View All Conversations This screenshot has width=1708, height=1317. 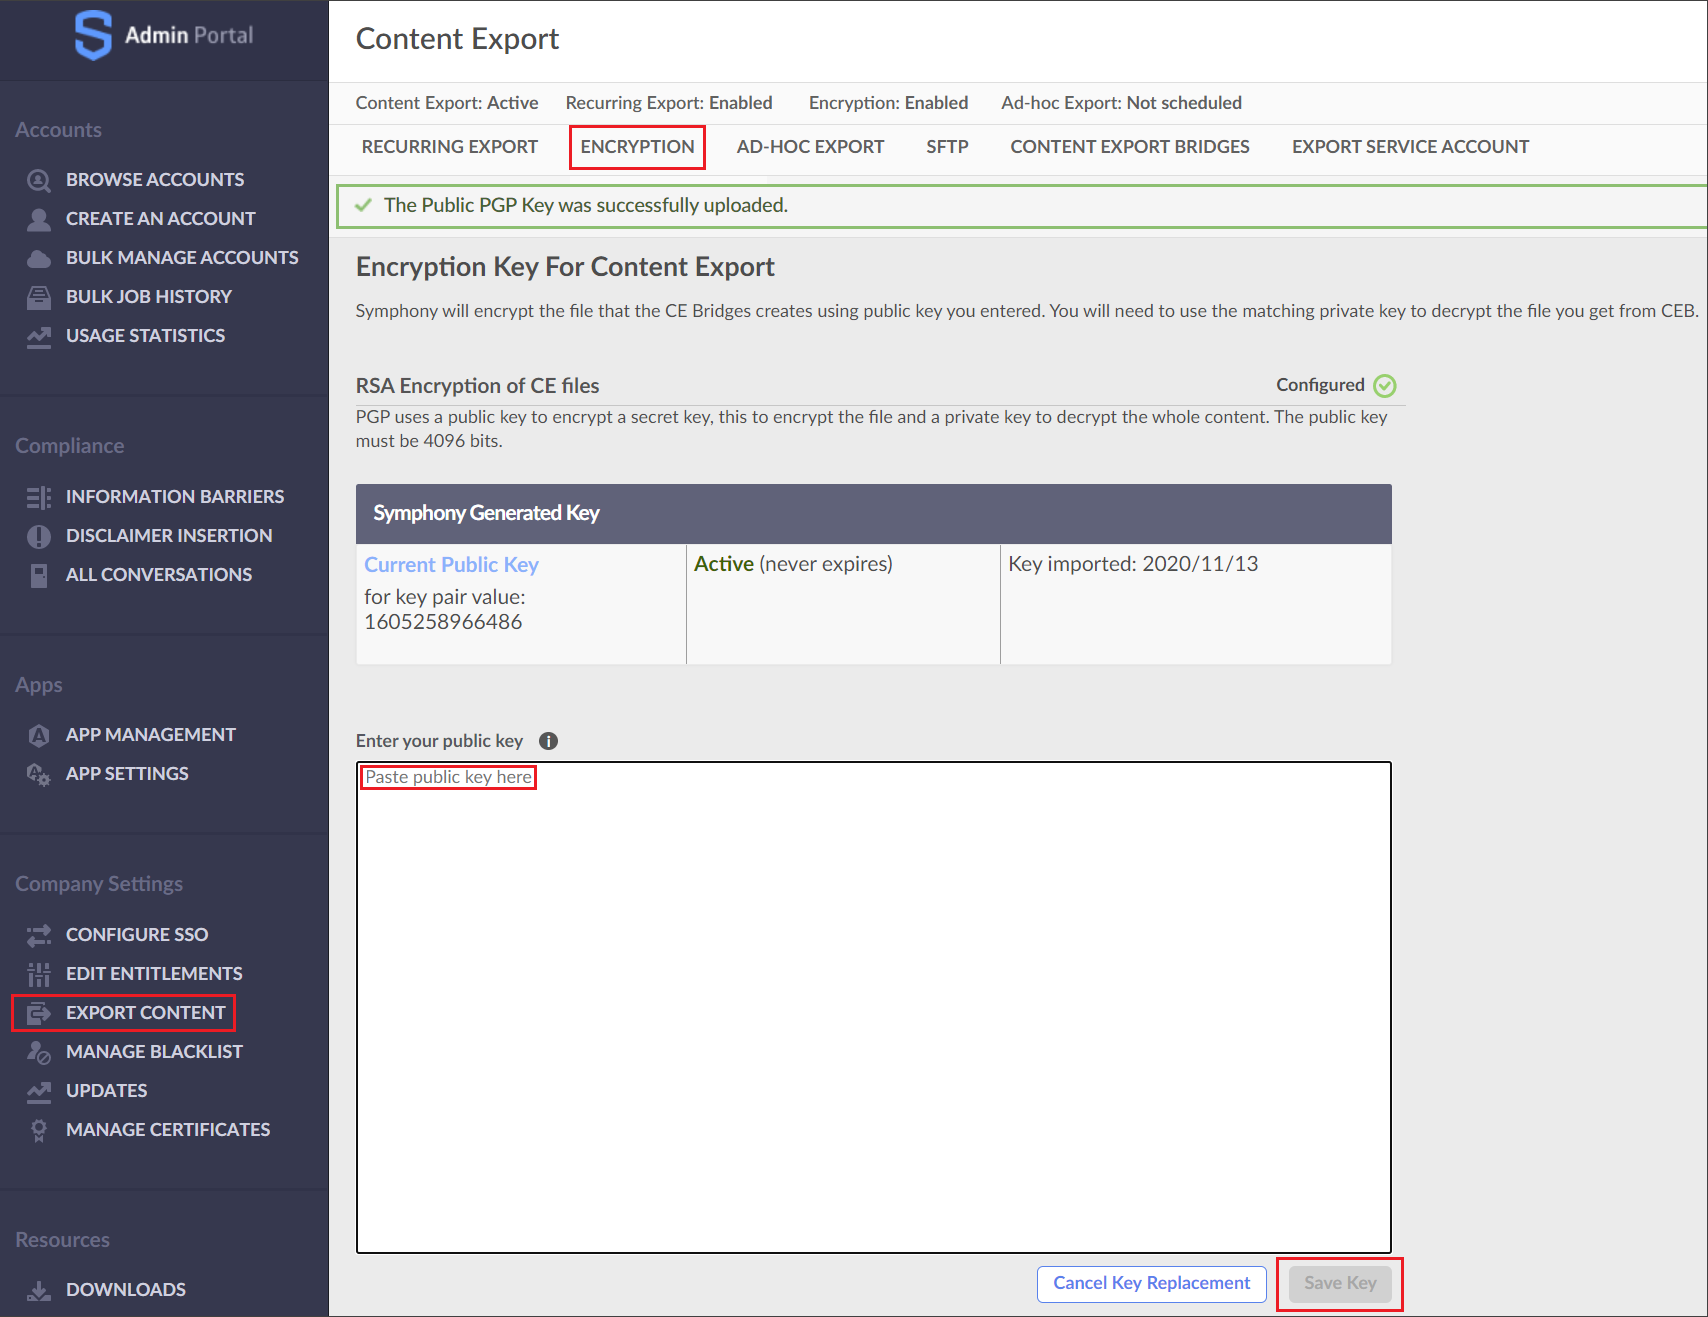click(159, 575)
